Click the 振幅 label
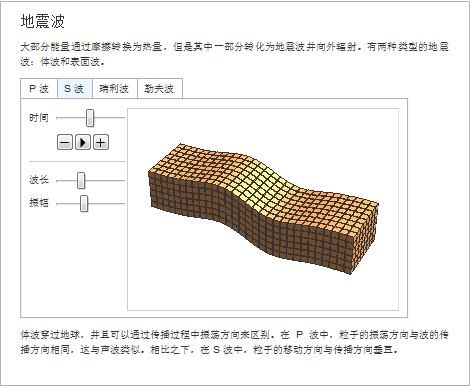The width and height of the screenshot is (470, 387). (39, 203)
